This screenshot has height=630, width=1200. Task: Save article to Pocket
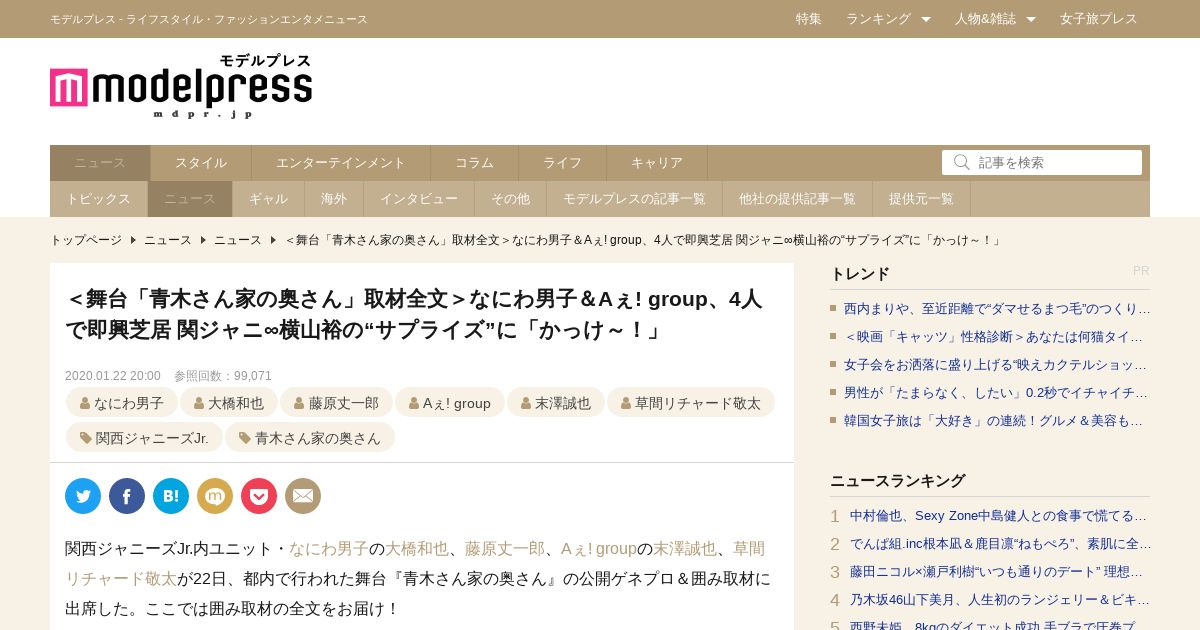[x=259, y=496]
